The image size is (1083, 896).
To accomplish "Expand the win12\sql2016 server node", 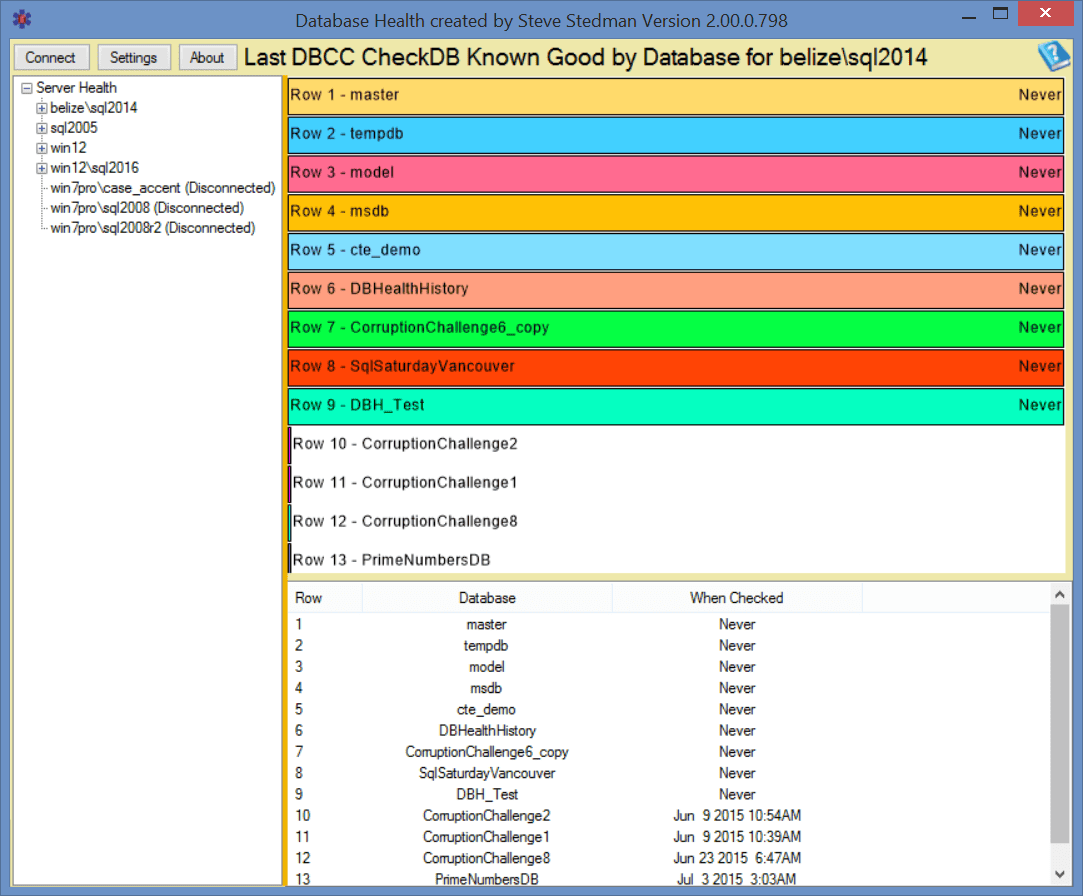I will point(42,168).
